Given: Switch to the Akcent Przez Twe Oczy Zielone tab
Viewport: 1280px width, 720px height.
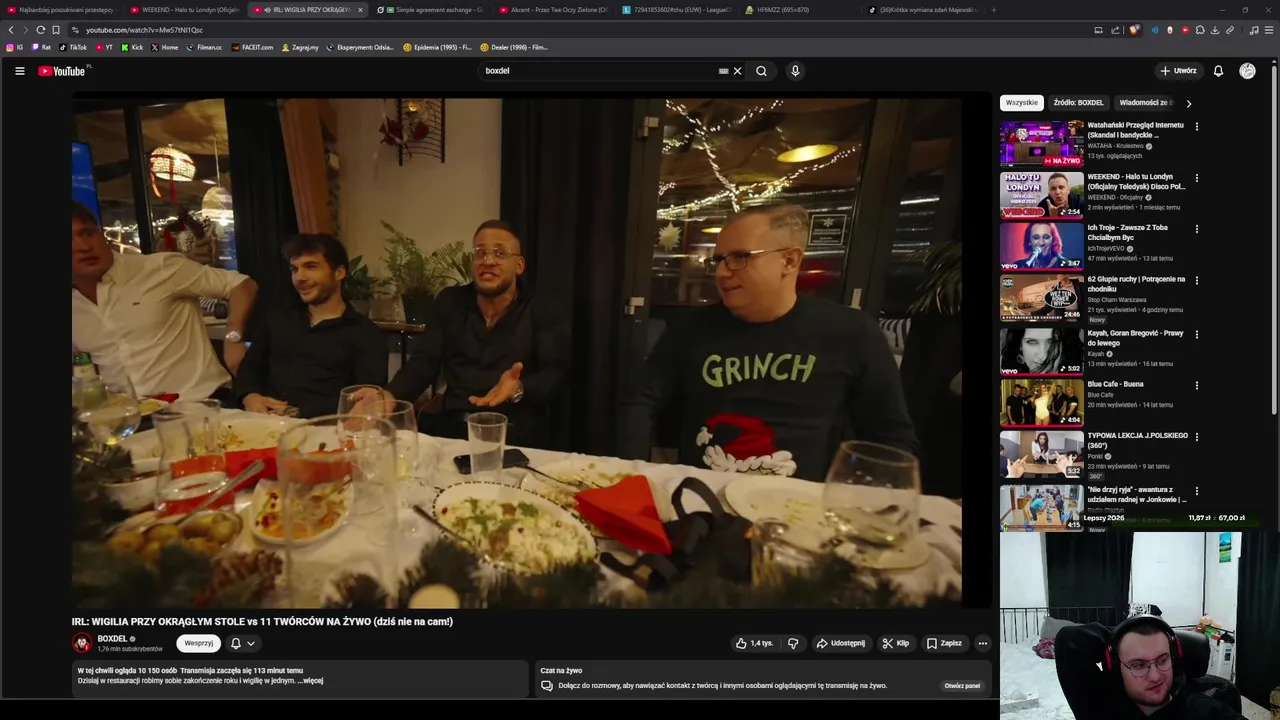Looking at the screenshot, I should [x=554, y=10].
